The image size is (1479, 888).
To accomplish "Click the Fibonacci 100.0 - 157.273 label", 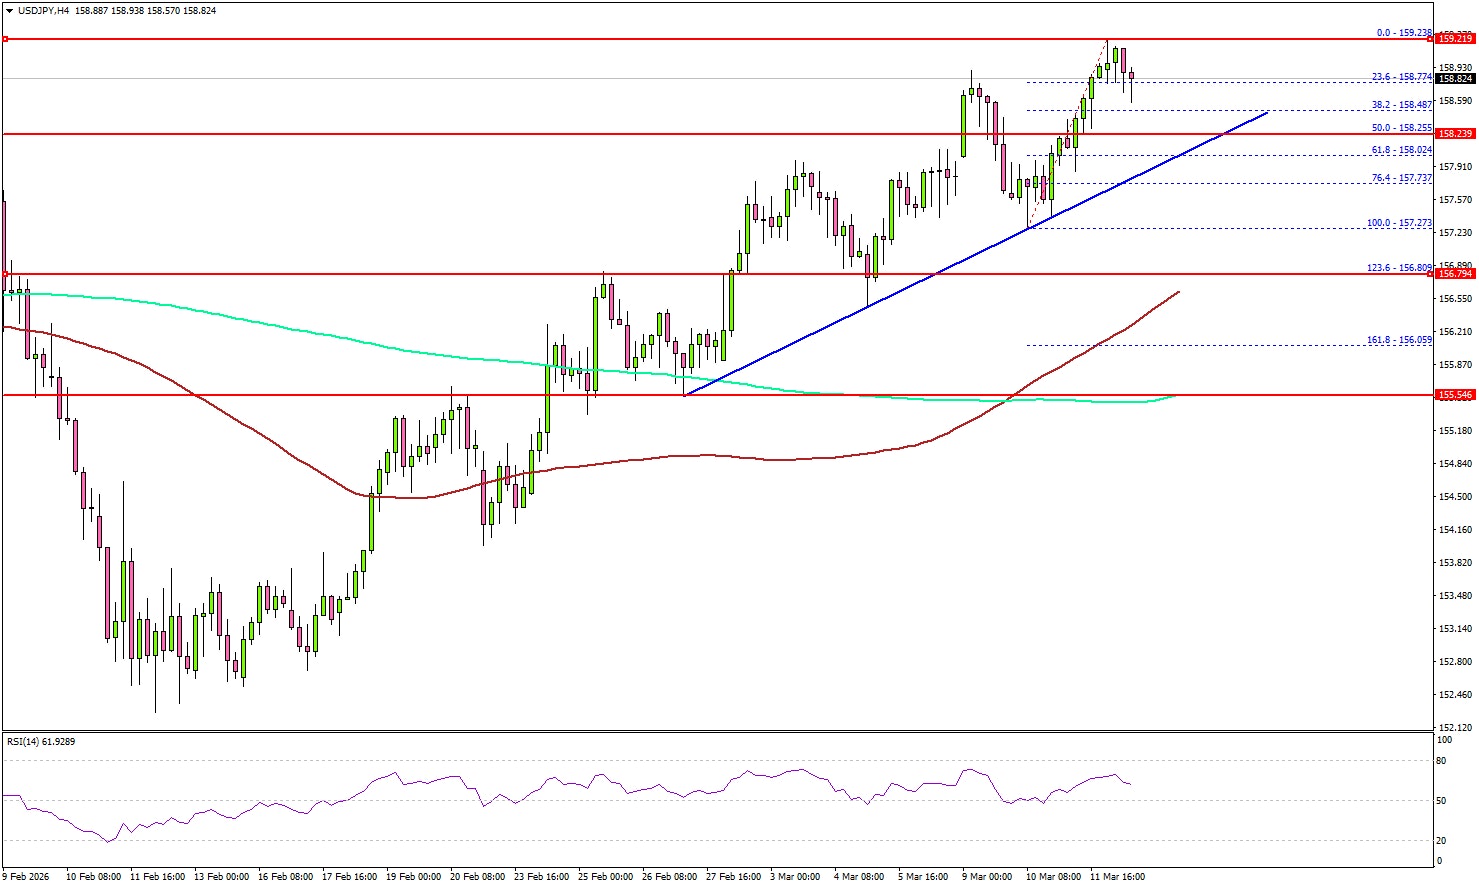I will (x=1399, y=223).
